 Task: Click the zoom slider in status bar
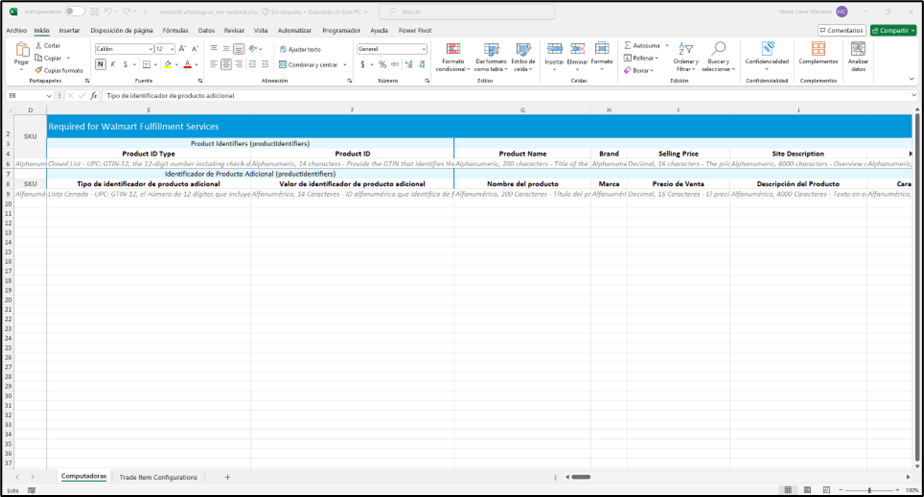869,490
